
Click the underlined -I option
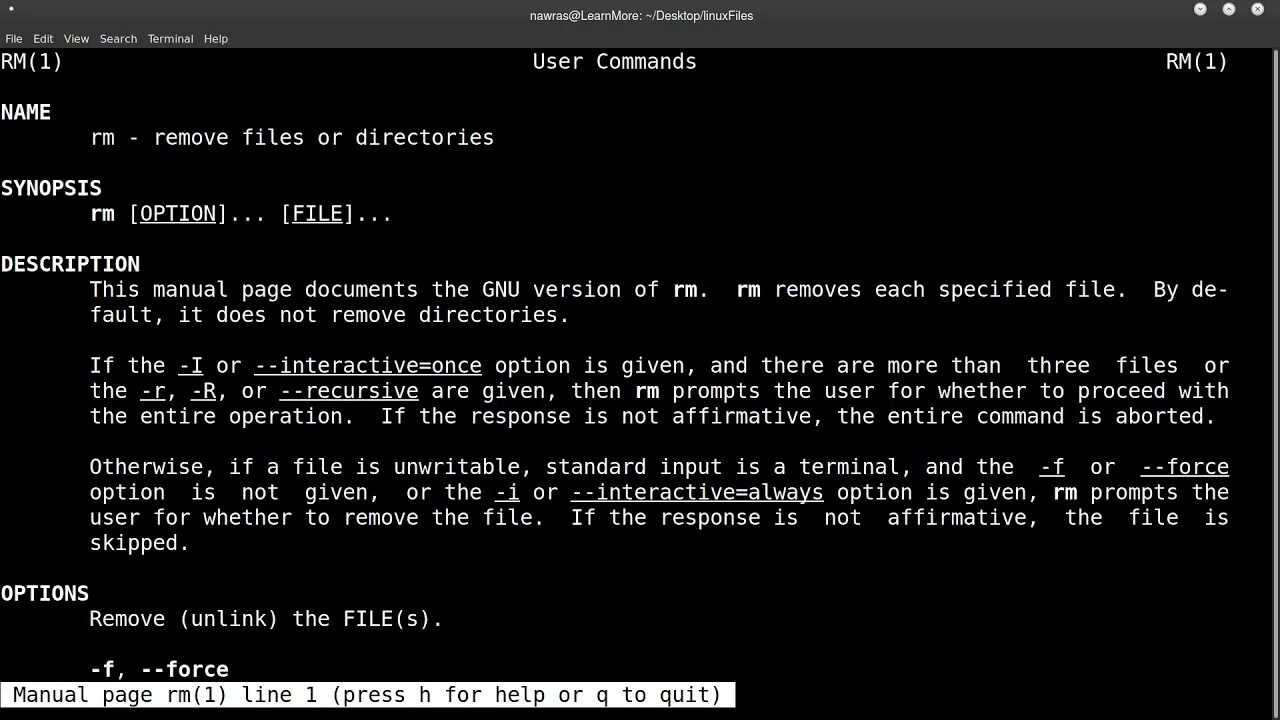point(191,365)
